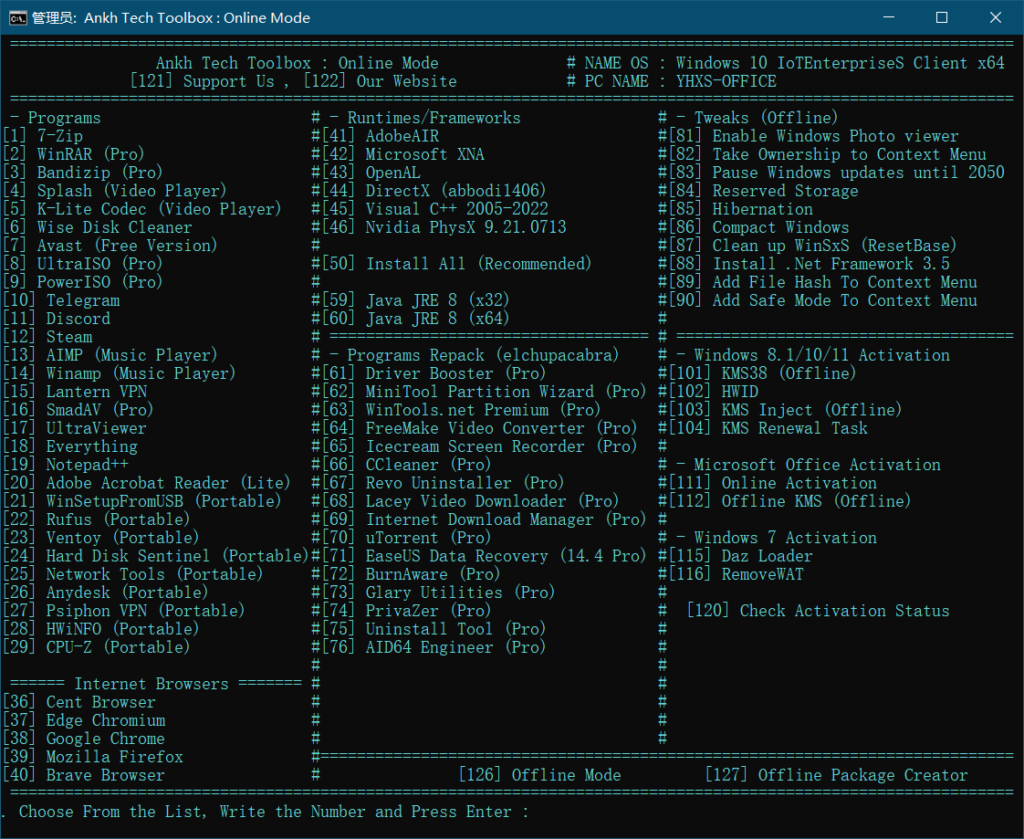1024x839 pixels.
Task: Click '[70] uTorrent (Pro)' entry
Action: [406, 538]
